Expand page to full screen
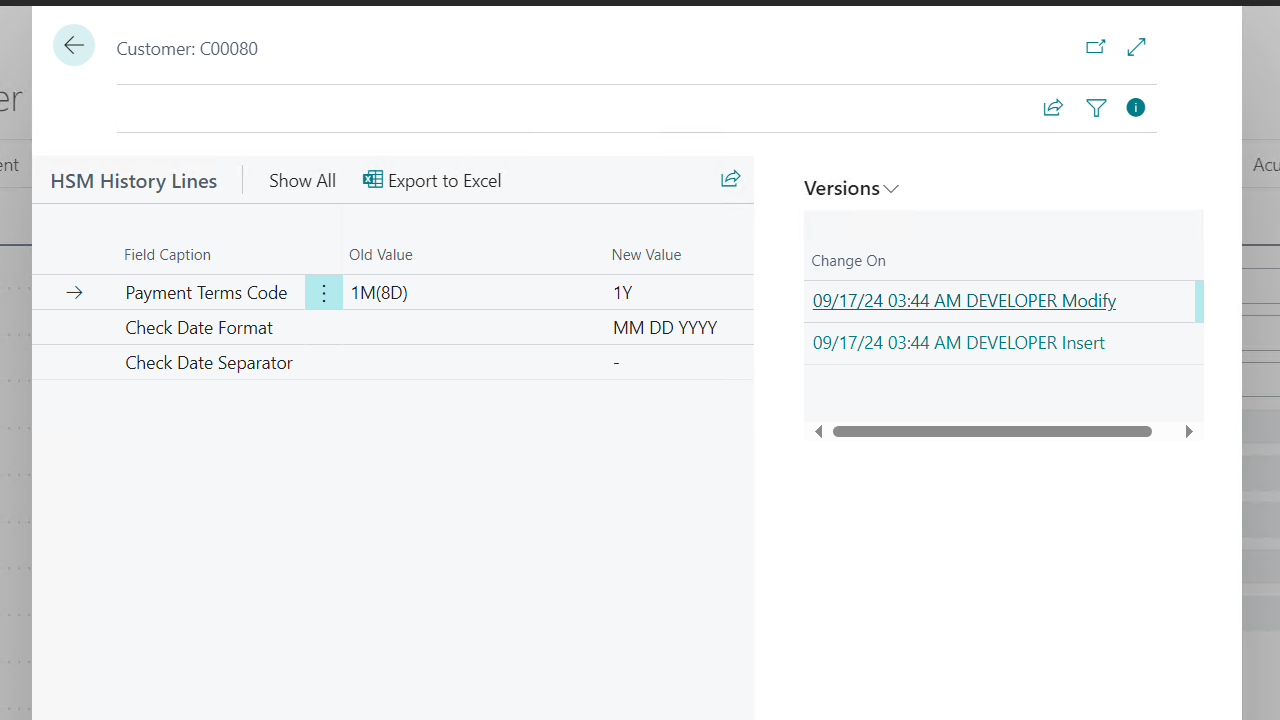1280x720 pixels. (x=1136, y=47)
